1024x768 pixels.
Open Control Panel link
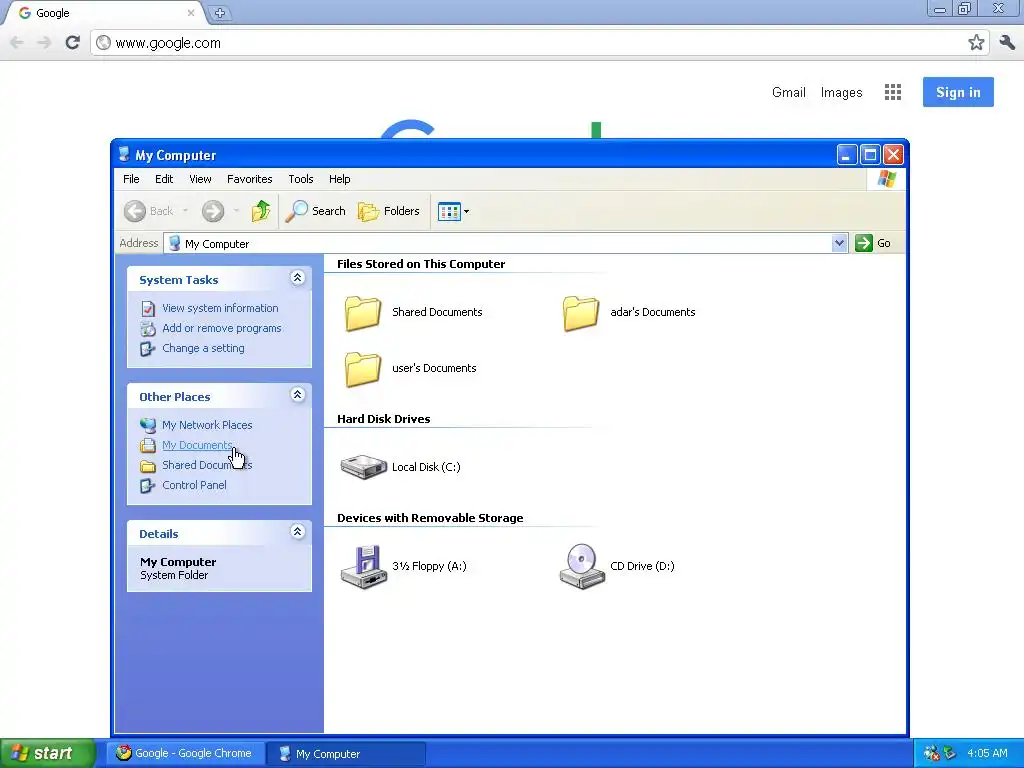coord(195,485)
